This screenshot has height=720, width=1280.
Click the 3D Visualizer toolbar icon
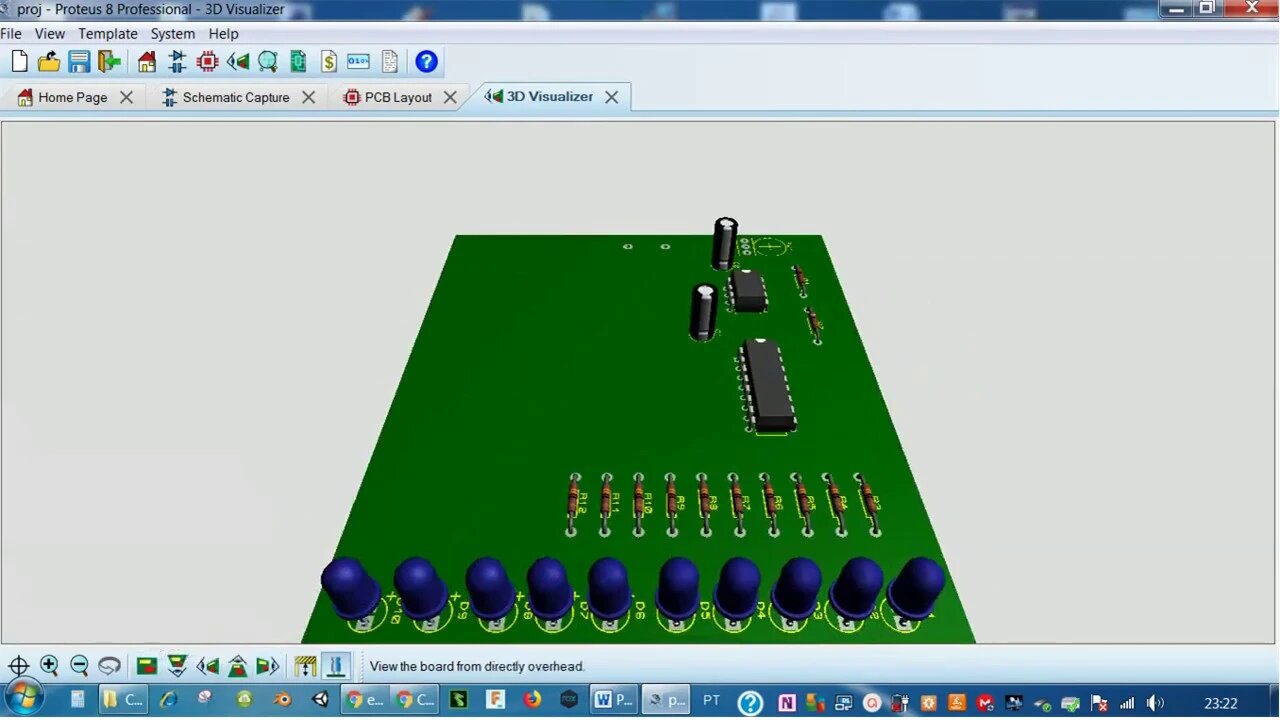pos(238,62)
